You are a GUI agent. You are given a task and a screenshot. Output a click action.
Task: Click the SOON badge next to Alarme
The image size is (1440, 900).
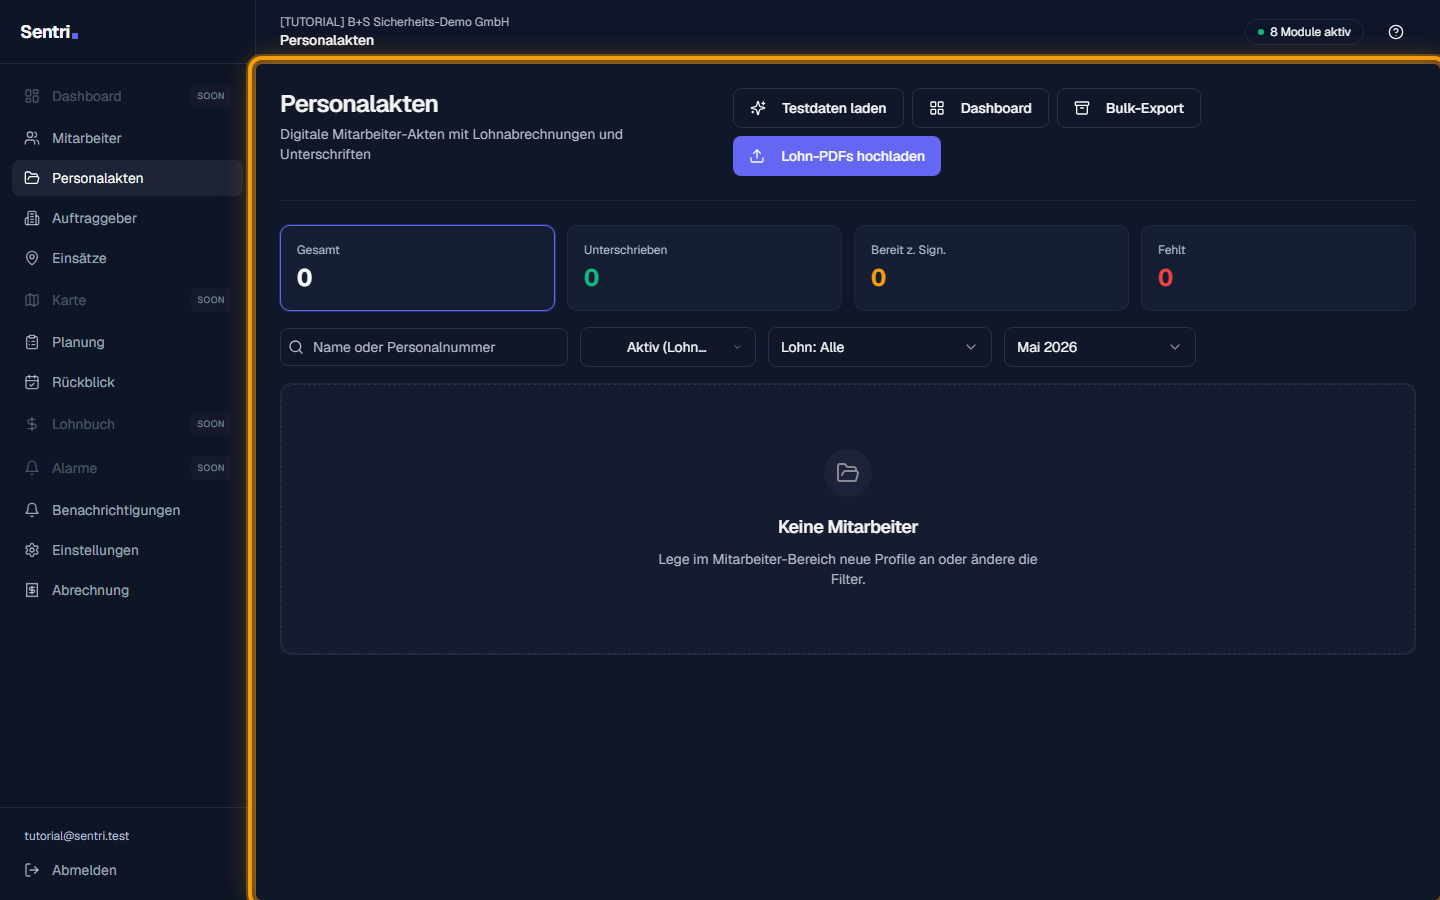pos(211,468)
